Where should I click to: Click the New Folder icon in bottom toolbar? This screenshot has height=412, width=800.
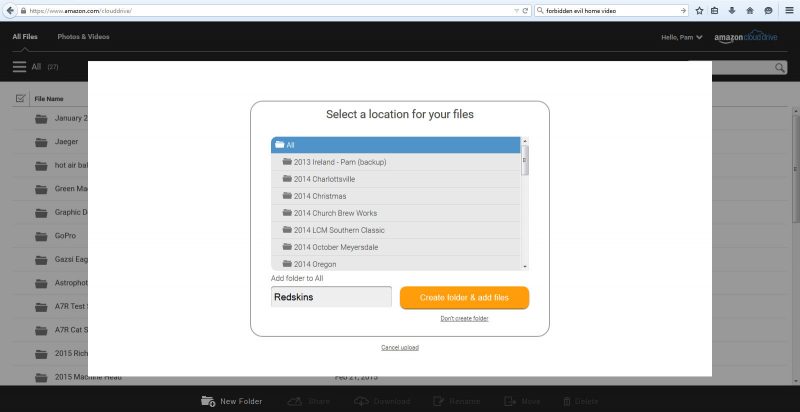coord(208,401)
